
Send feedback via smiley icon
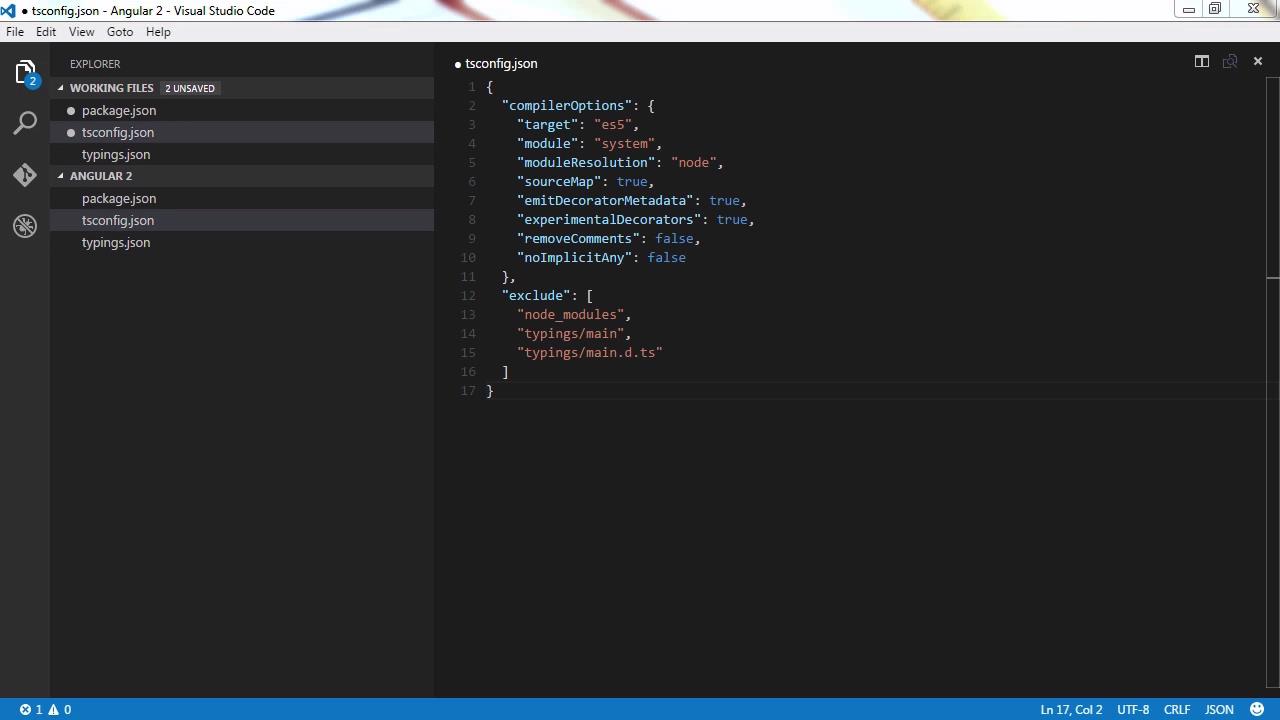(x=1257, y=709)
